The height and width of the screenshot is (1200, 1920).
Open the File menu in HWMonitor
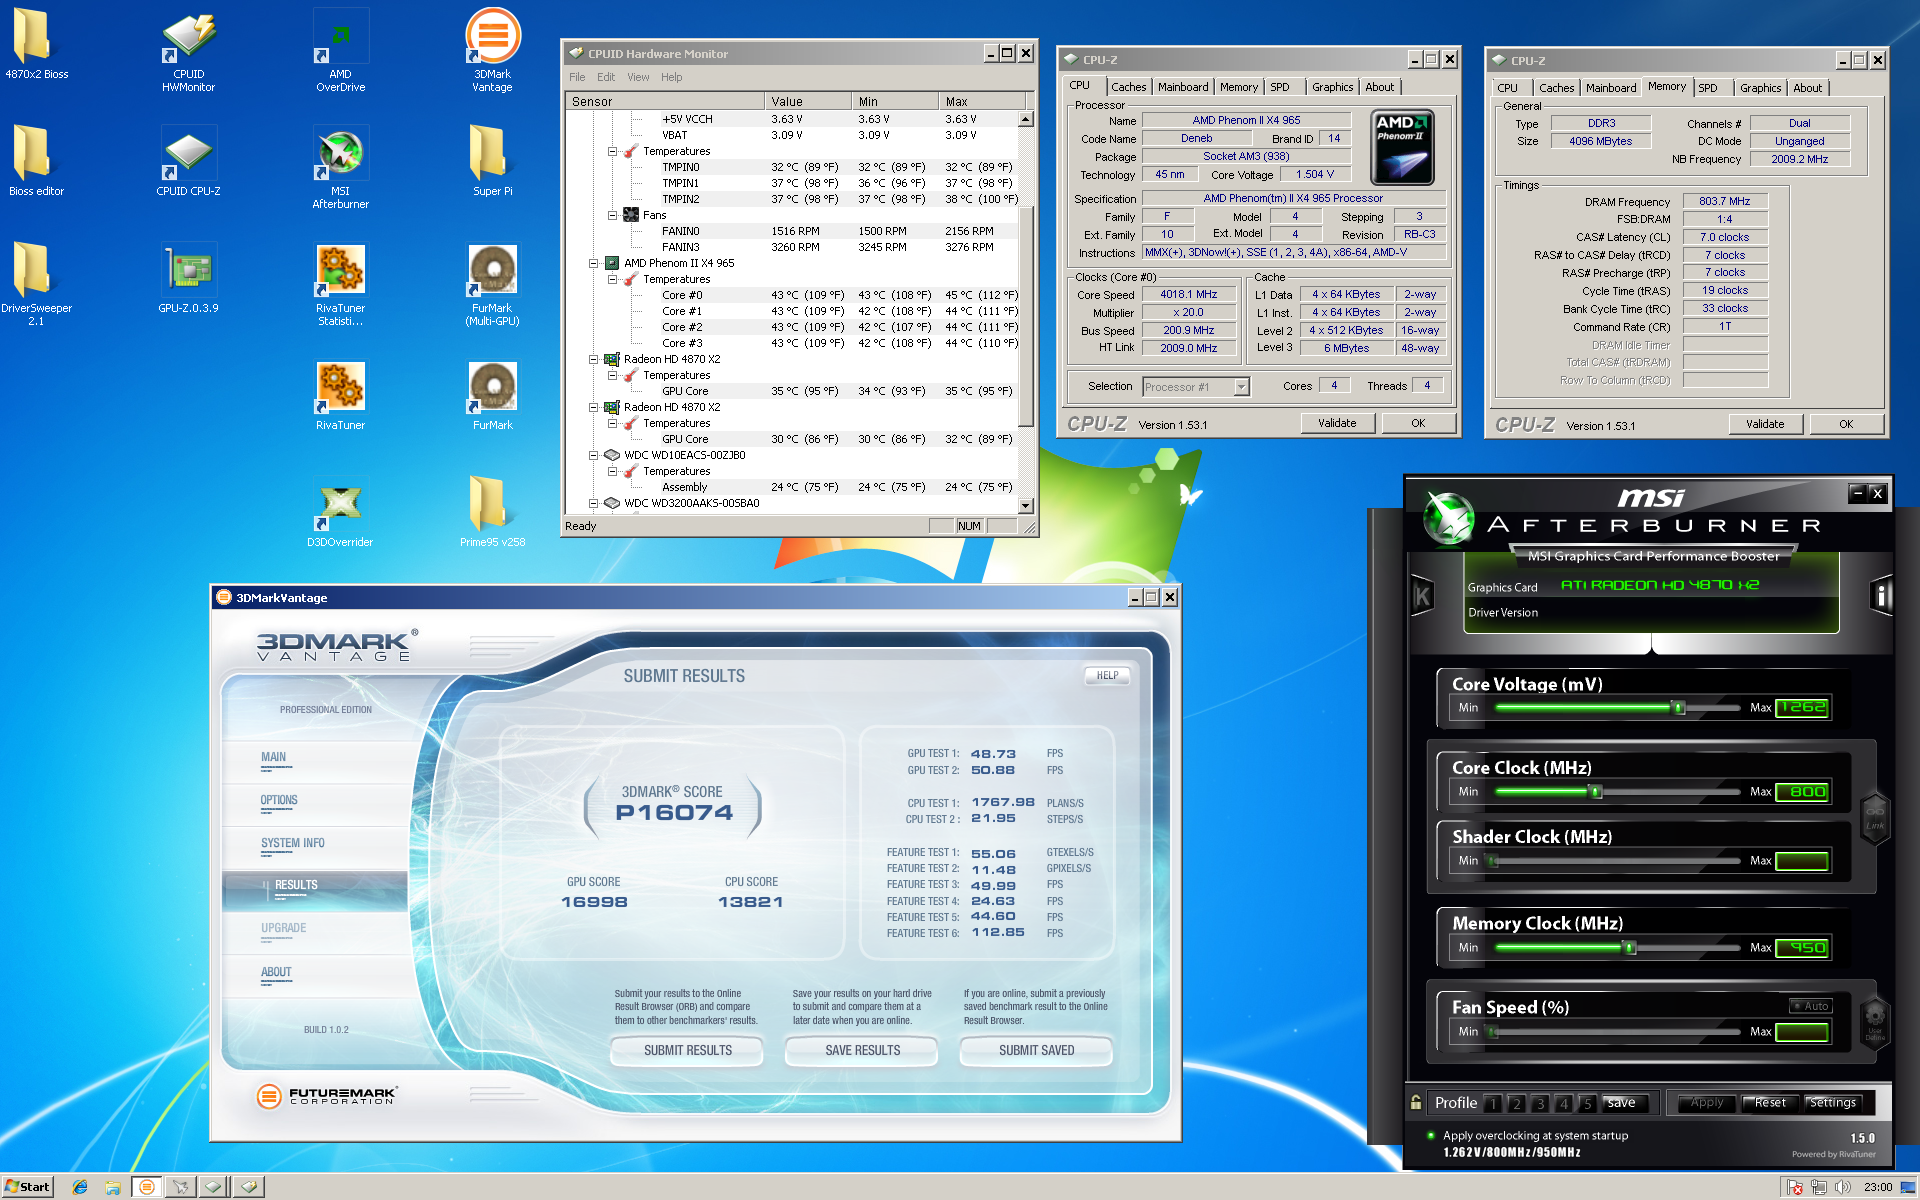pos(577,77)
